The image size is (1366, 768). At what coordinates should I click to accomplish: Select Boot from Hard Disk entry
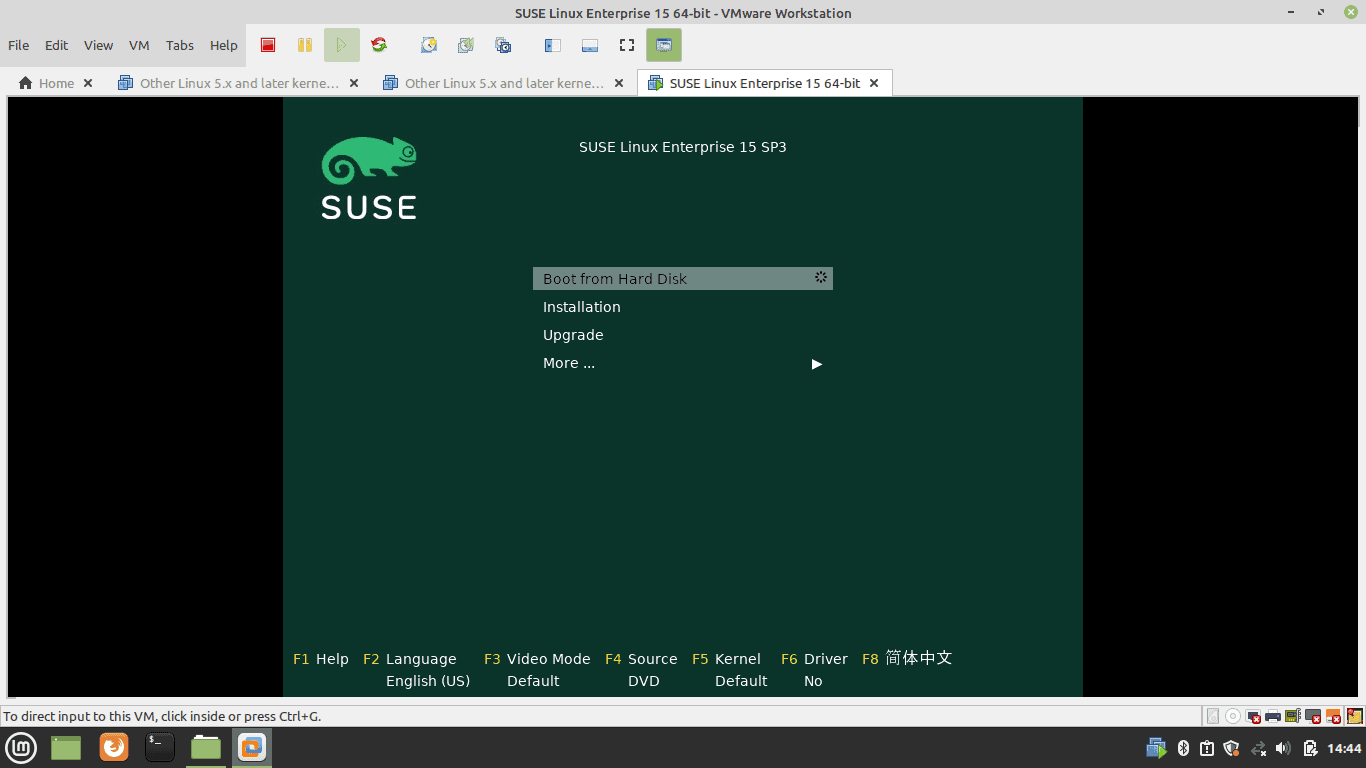(683, 279)
